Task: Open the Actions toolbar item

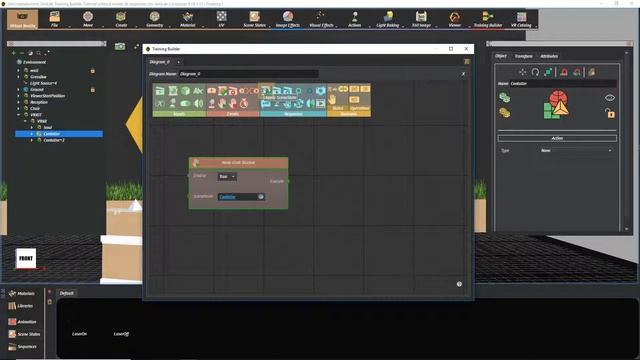Action: (354, 19)
